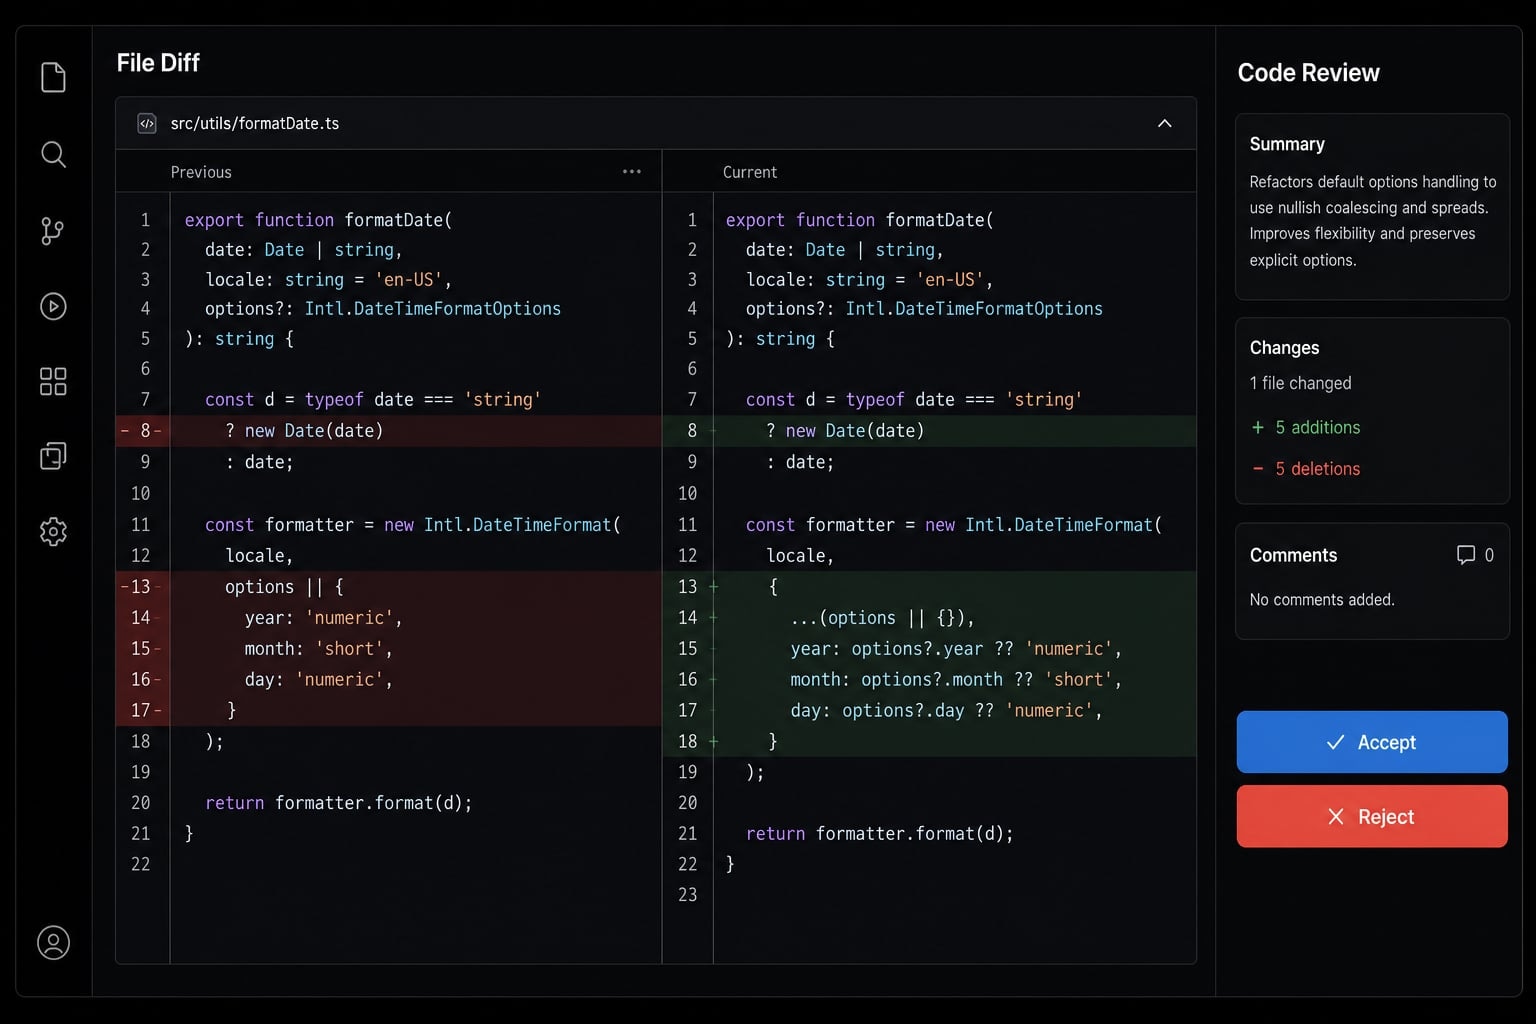Click deleted line 13 'options || {' in Previous

[284, 587]
